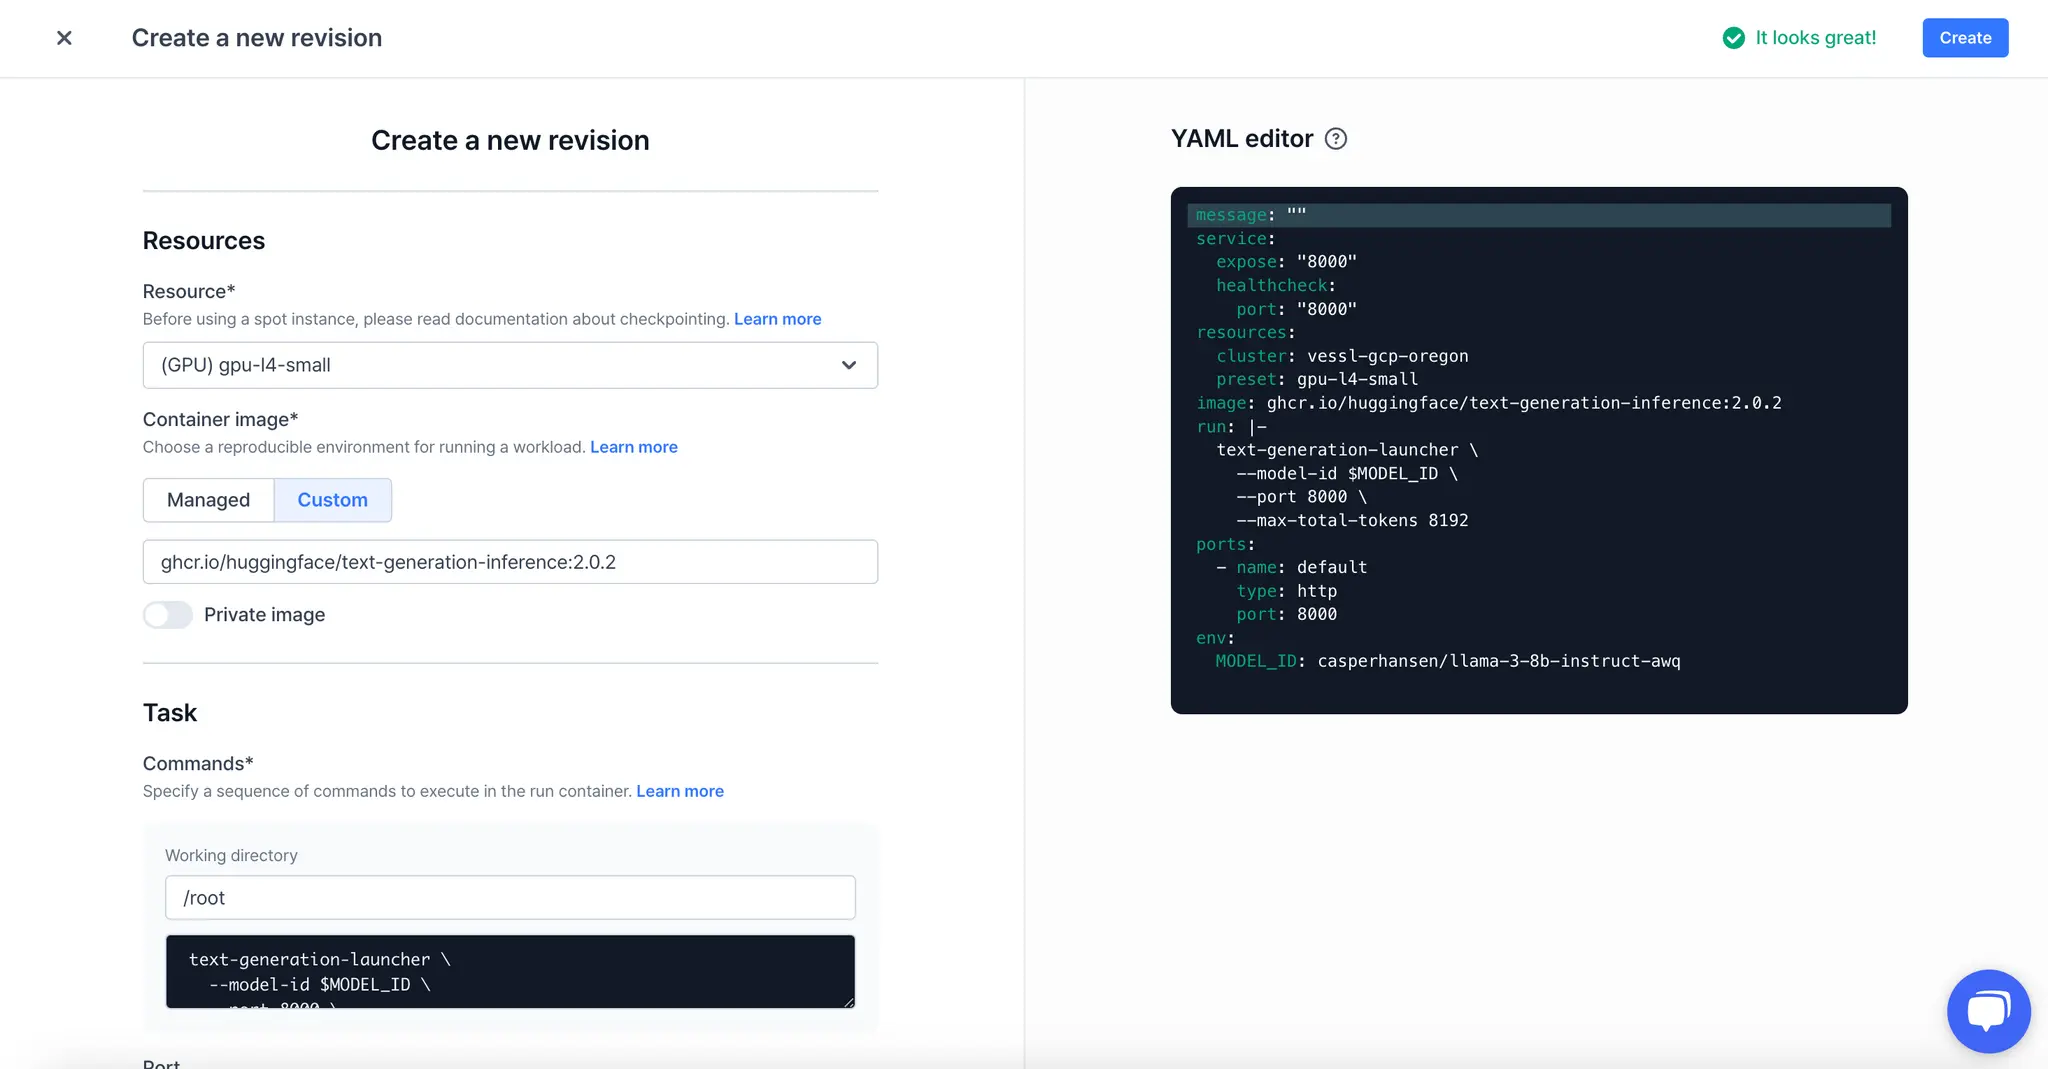Click the image line in YAML editor

click(1489, 403)
